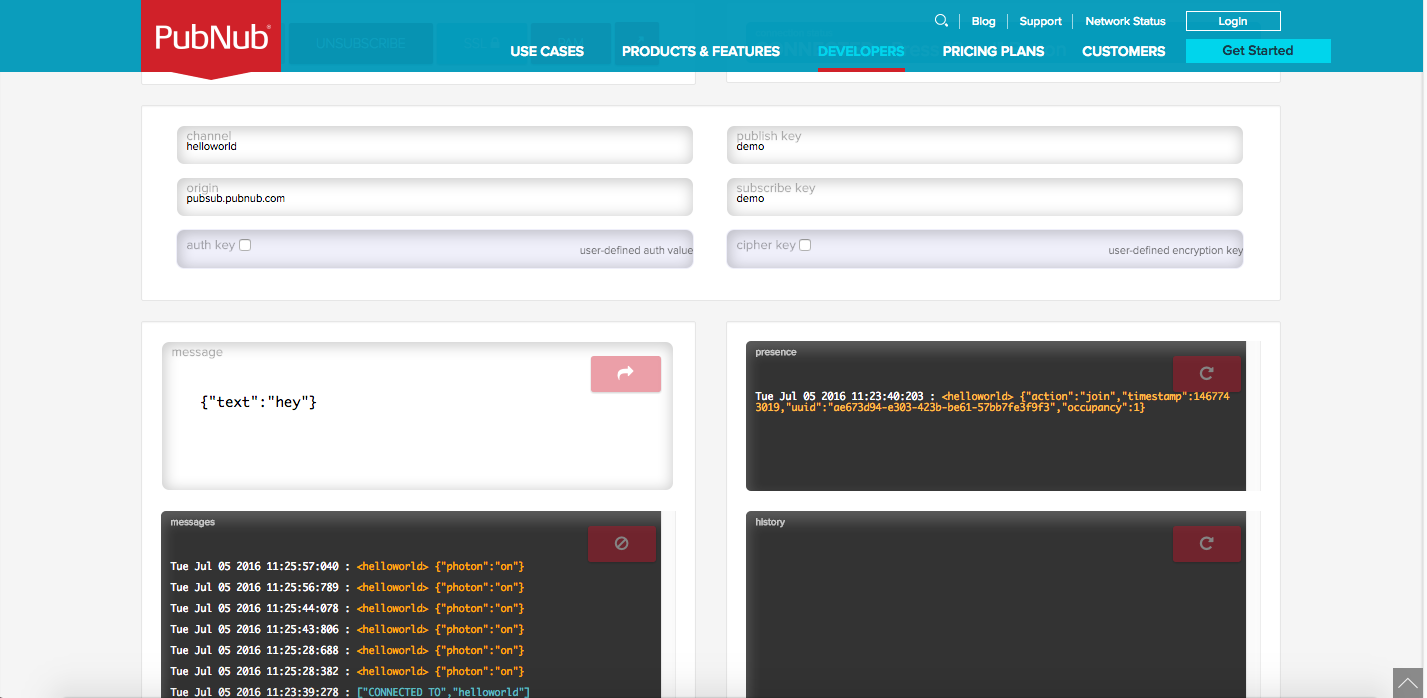Enable the cipher key checkbox
1427x698 pixels.
[x=805, y=245]
